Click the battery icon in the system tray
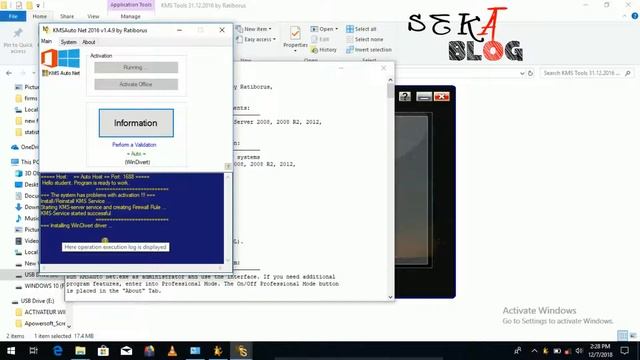Image resolution: width=640 pixels, height=360 pixels. 557,351
